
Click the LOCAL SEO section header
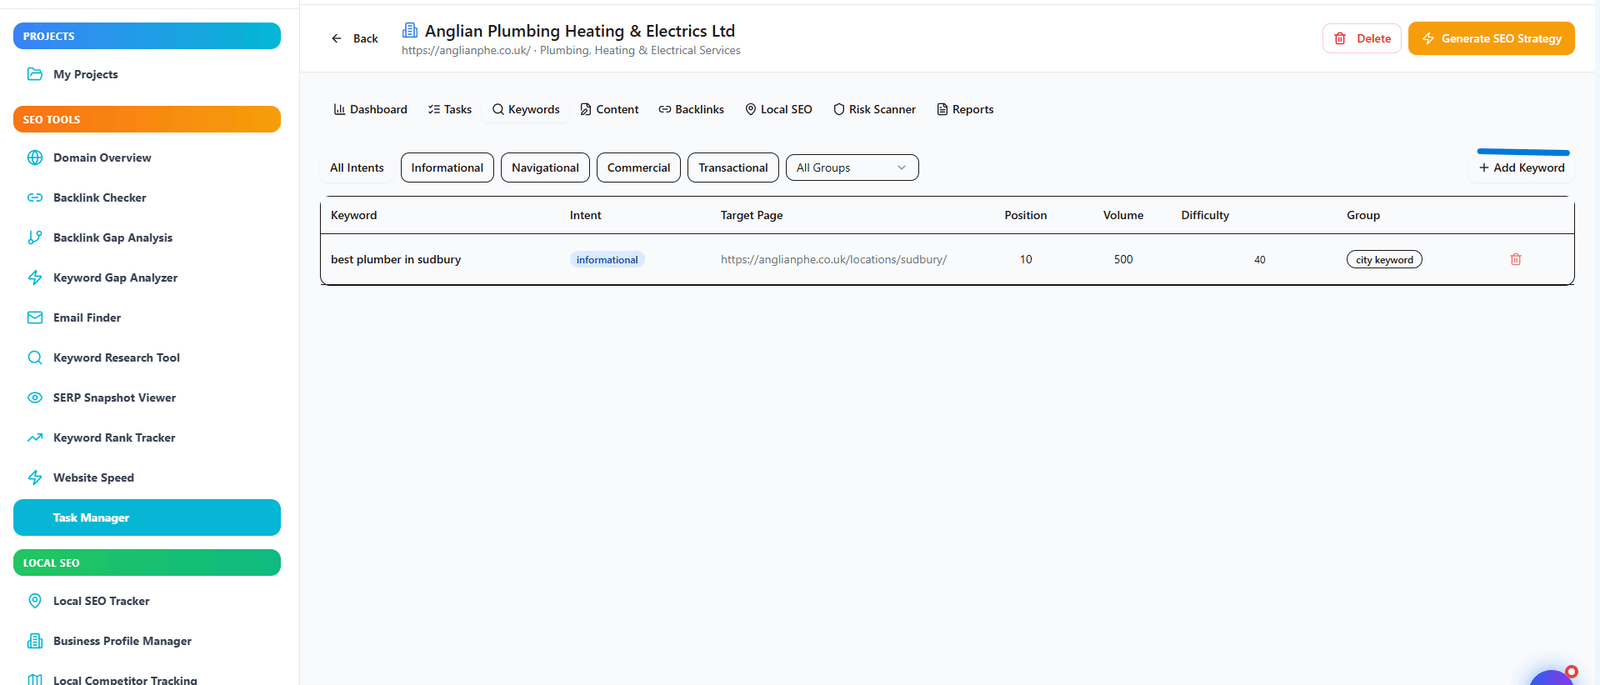click(x=147, y=563)
